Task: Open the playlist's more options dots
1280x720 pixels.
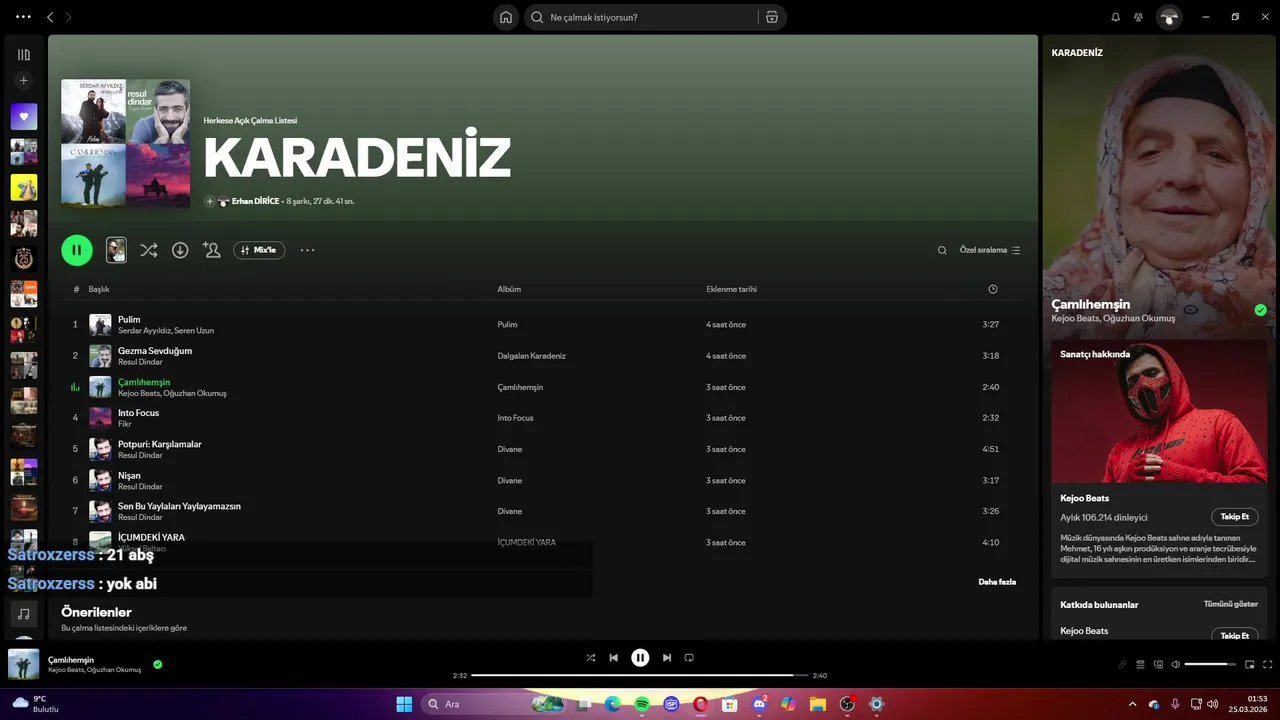Action: pyautogui.click(x=307, y=250)
